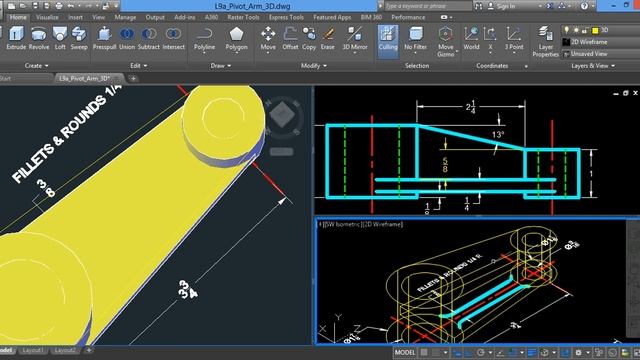
Task: Switch to the Insert ribbon tab
Action: click(x=75, y=18)
